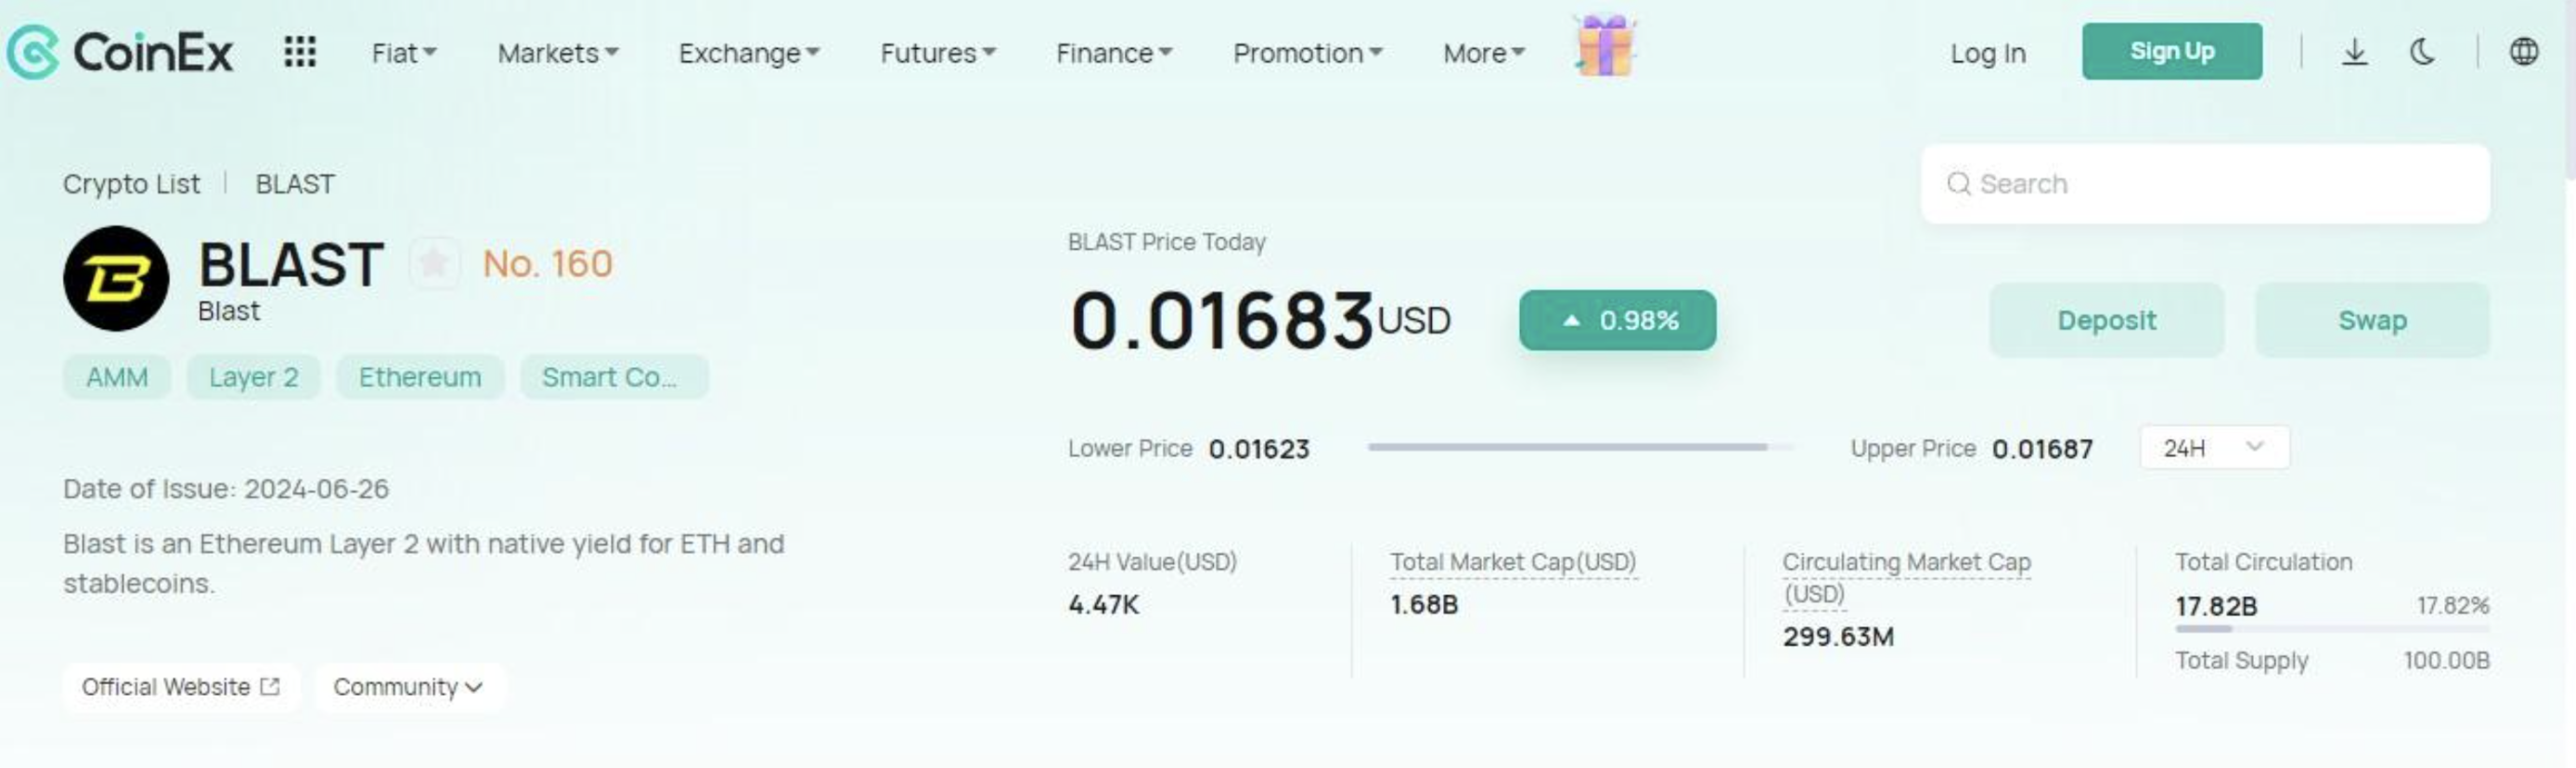Open the Markets dropdown menu

click(x=558, y=53)
